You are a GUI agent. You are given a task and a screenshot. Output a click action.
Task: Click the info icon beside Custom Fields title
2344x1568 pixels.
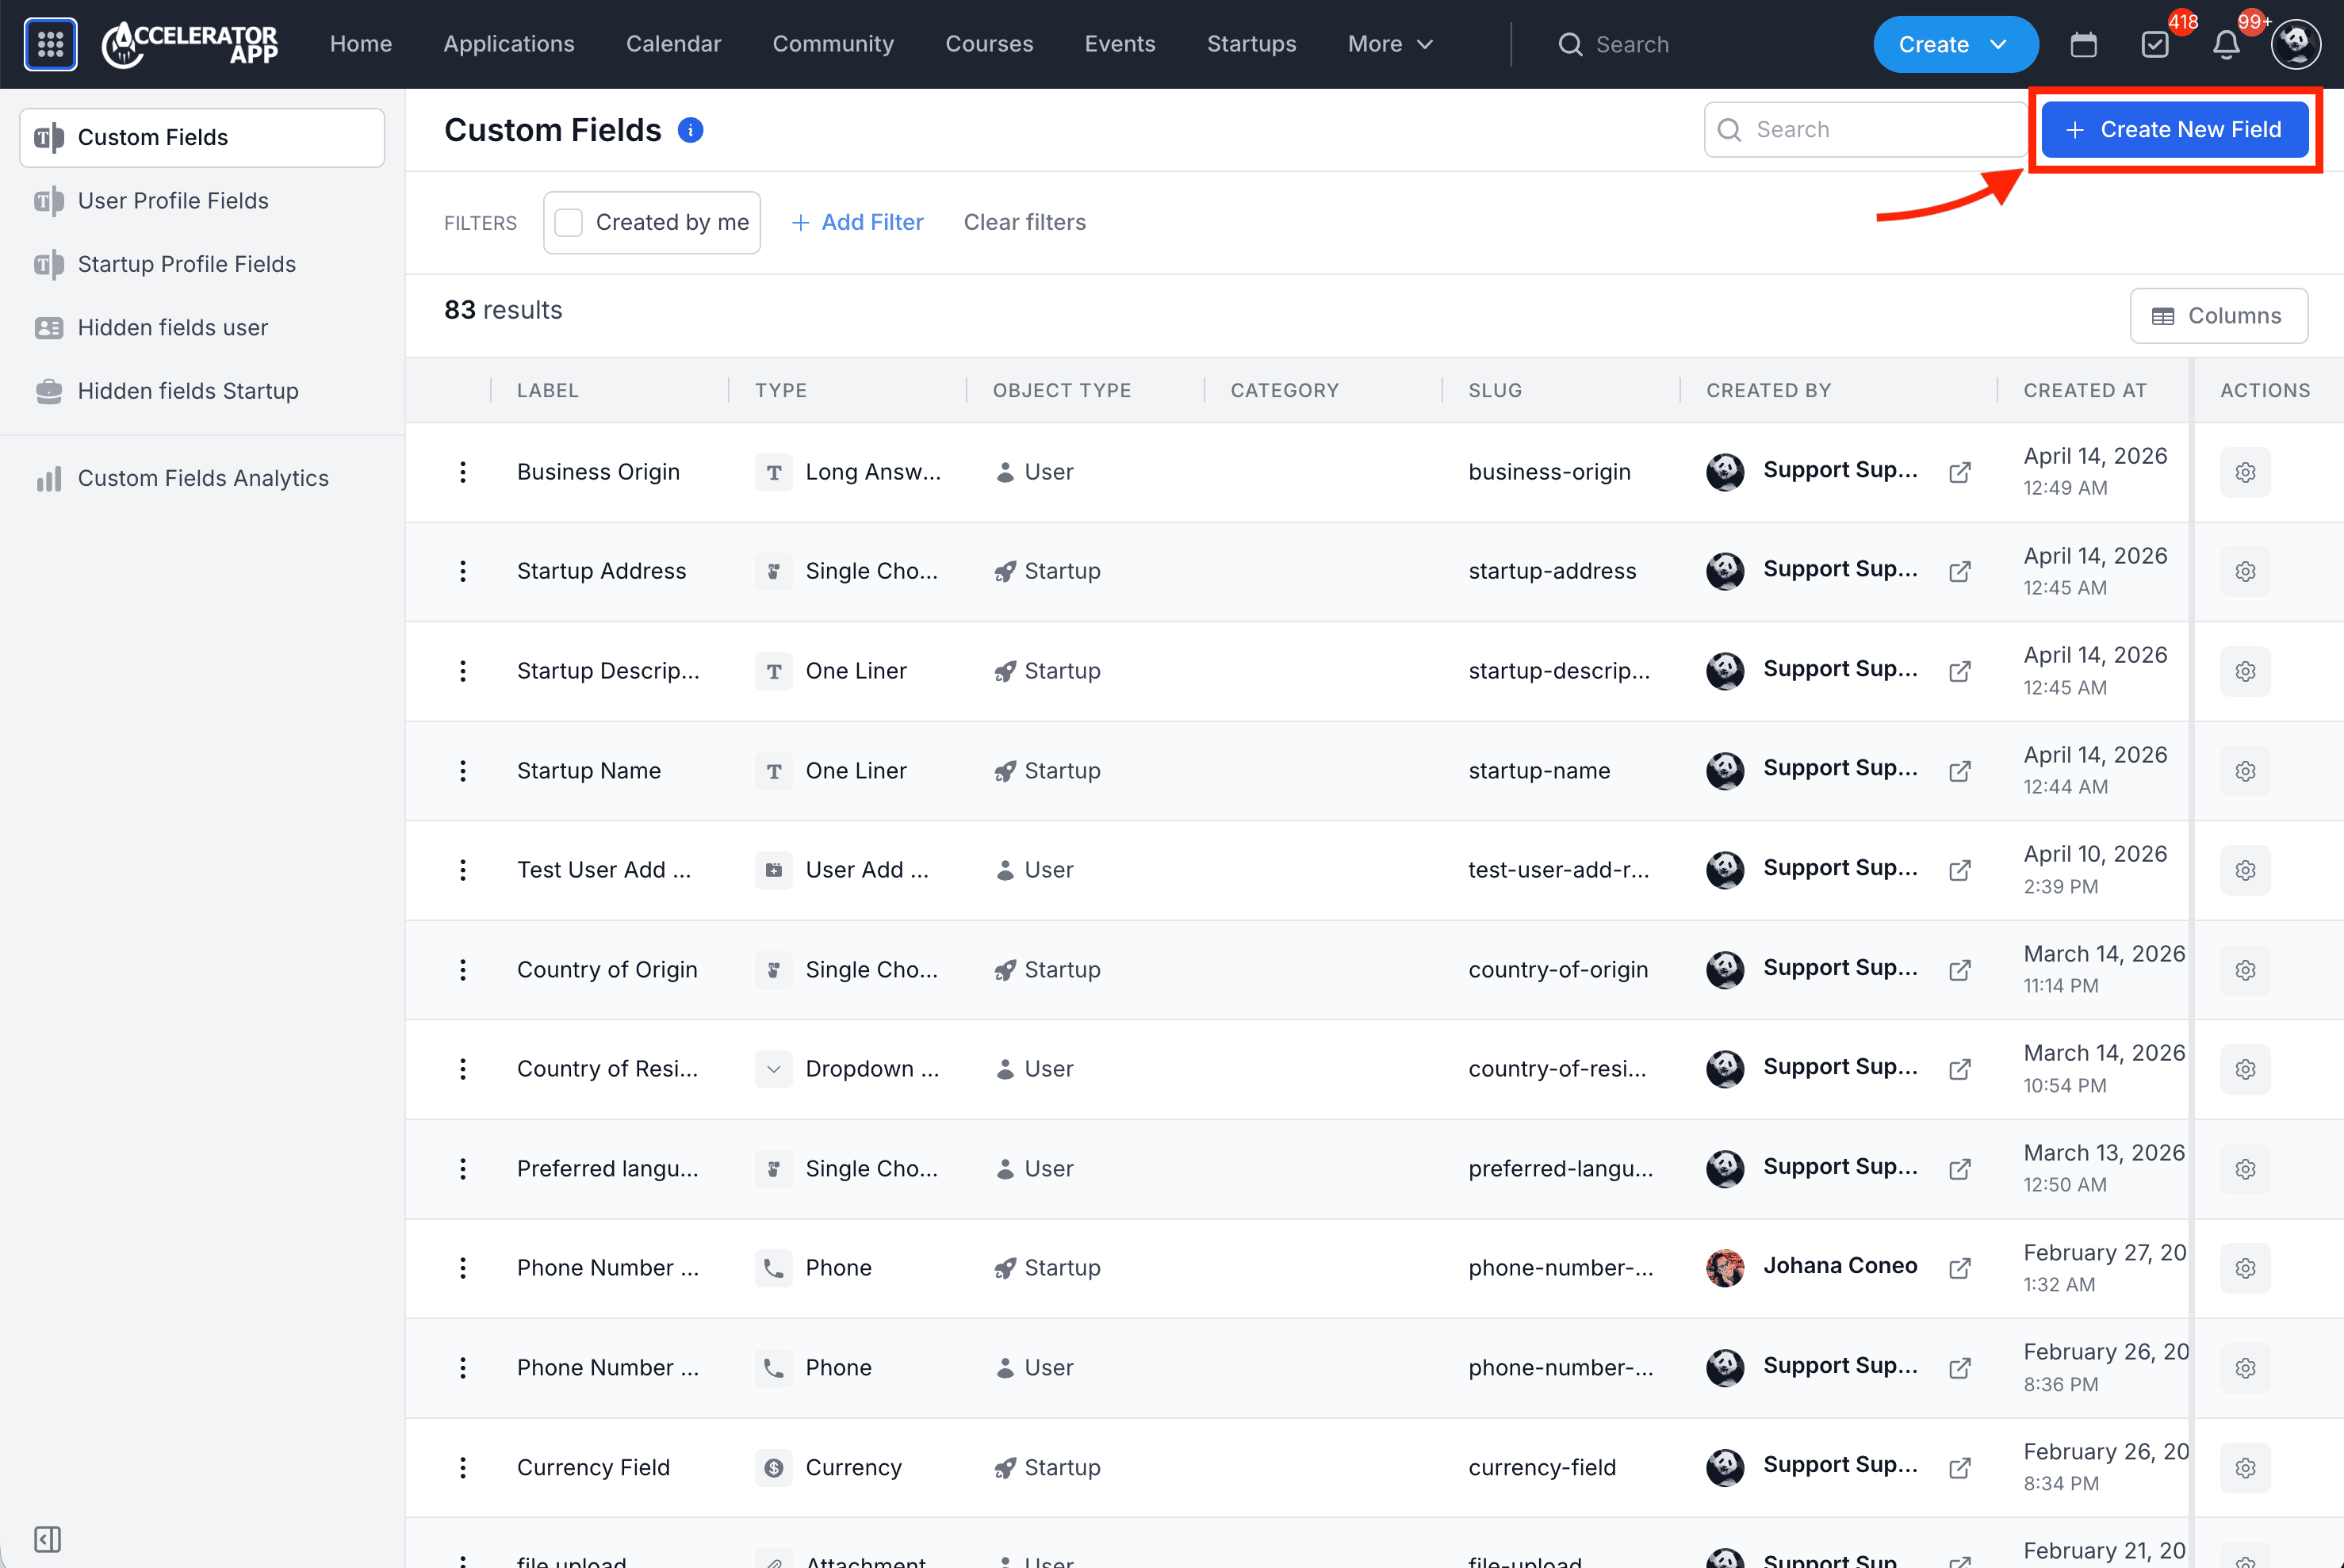[x=690, y=130]
